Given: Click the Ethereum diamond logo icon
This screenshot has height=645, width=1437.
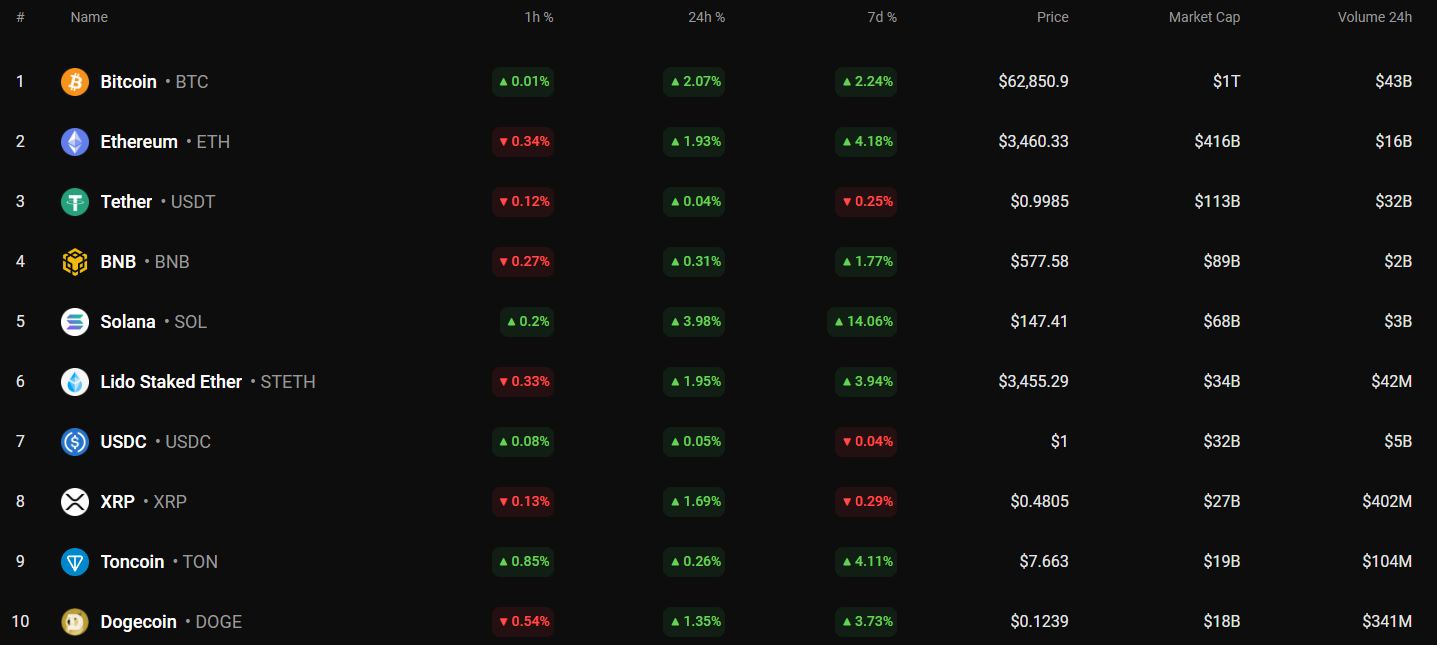Looking at the screenshot, I should tap(75, 142).
